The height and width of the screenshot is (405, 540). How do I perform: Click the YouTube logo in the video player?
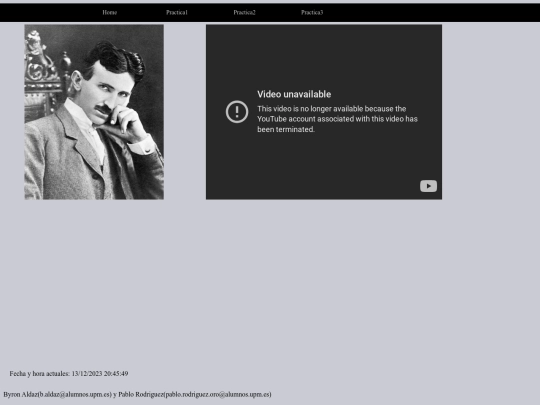click(428, 186)
